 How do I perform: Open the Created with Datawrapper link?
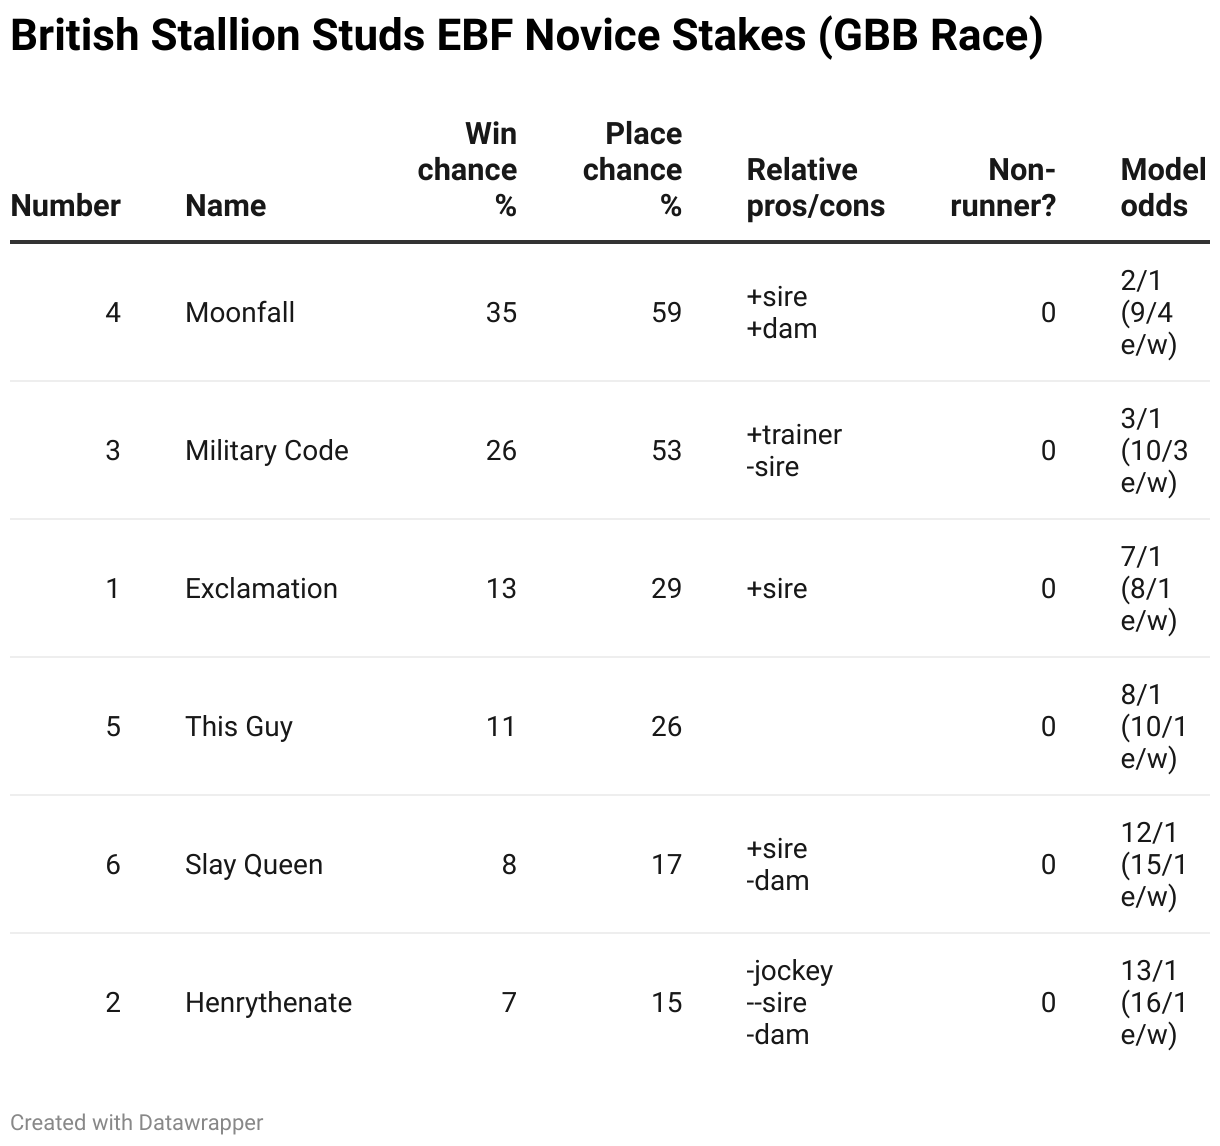point(136,1123)
